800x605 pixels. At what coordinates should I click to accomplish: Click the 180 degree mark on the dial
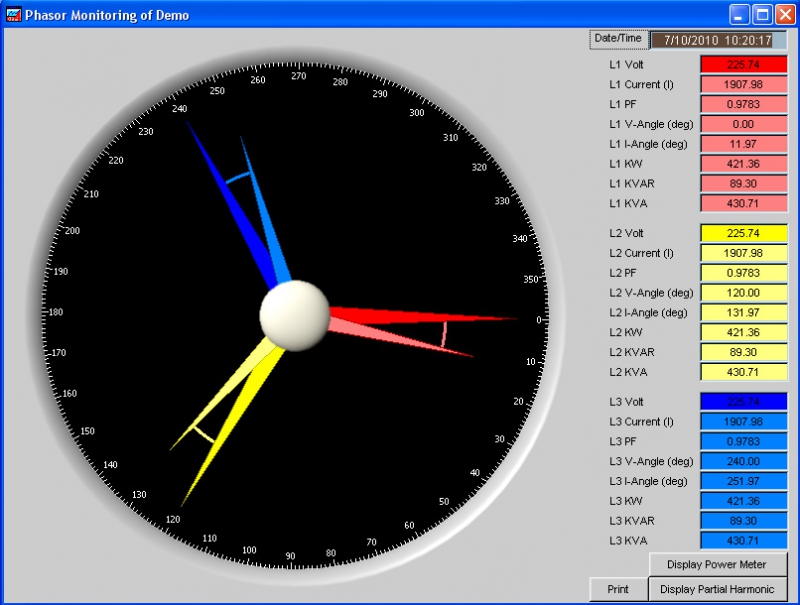click(x=56, y=312)
